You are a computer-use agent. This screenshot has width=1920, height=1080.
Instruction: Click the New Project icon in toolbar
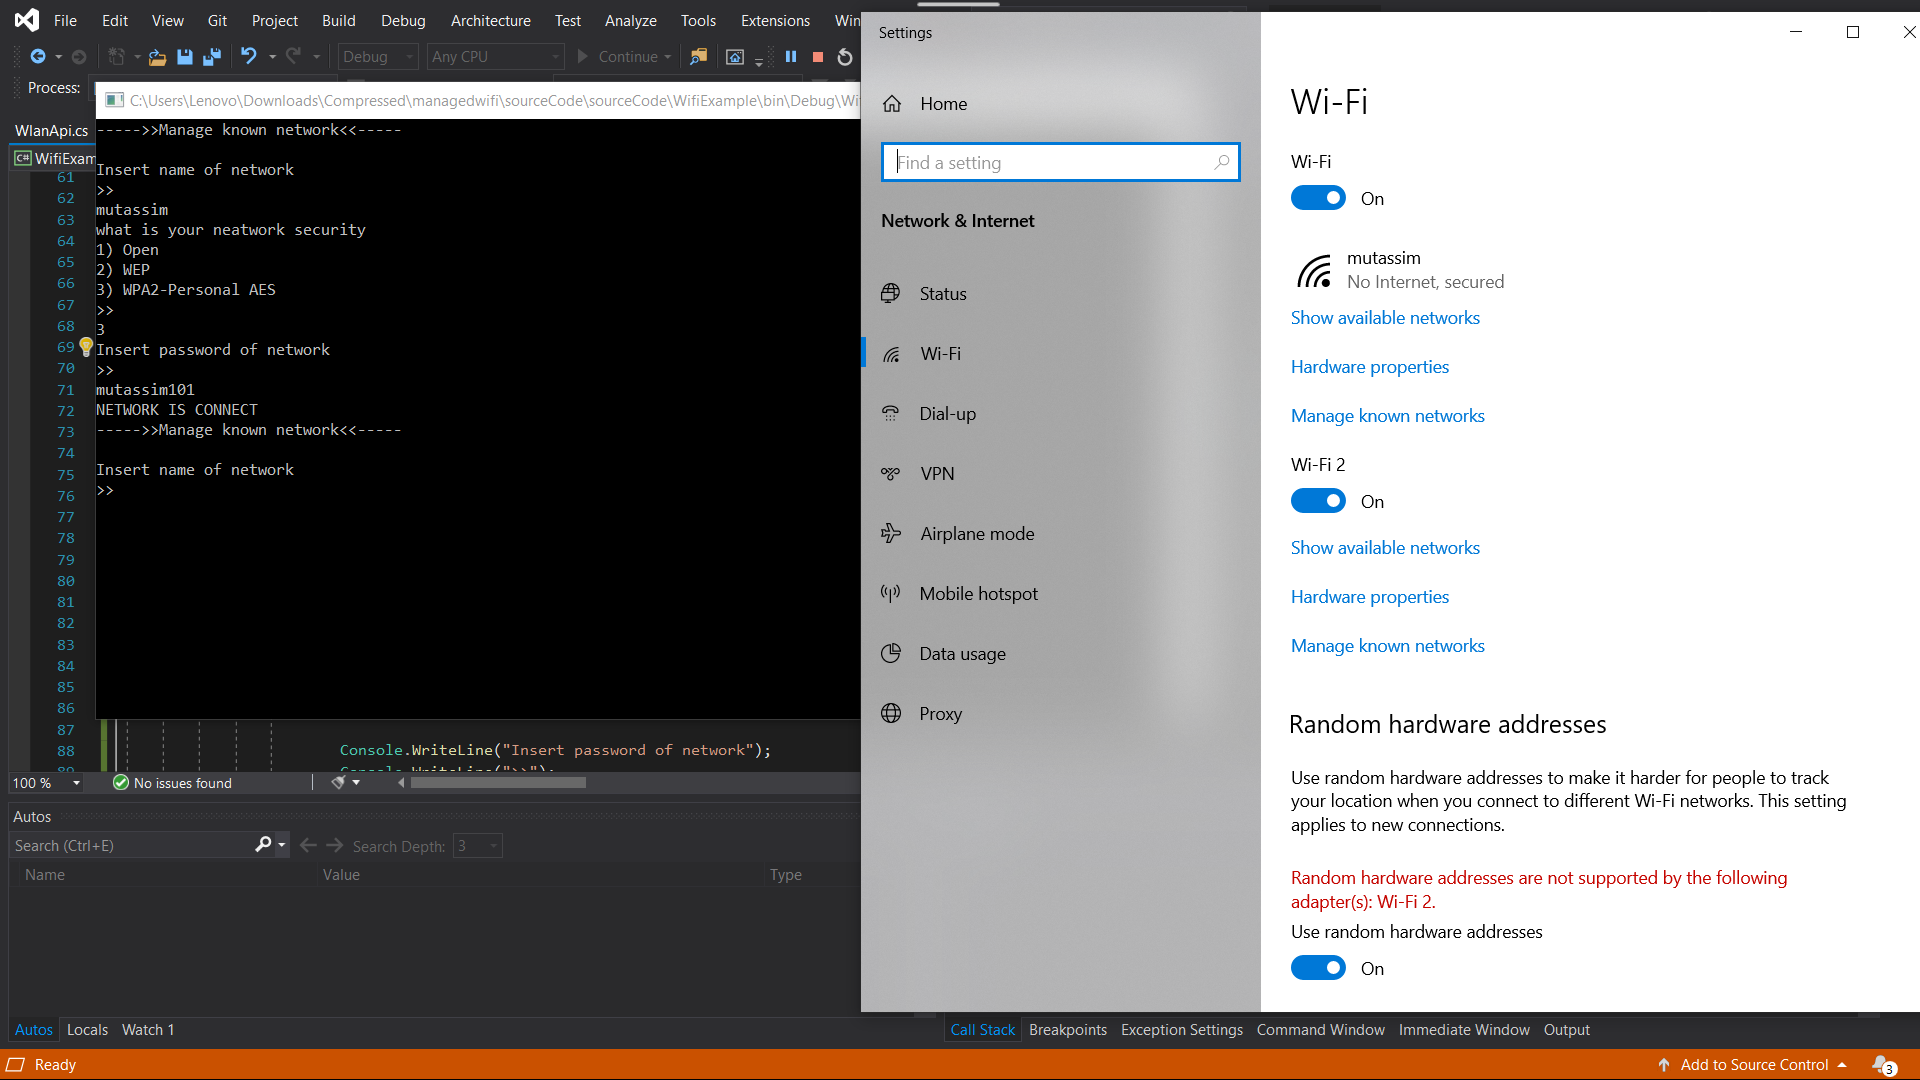tap(117, 57)
